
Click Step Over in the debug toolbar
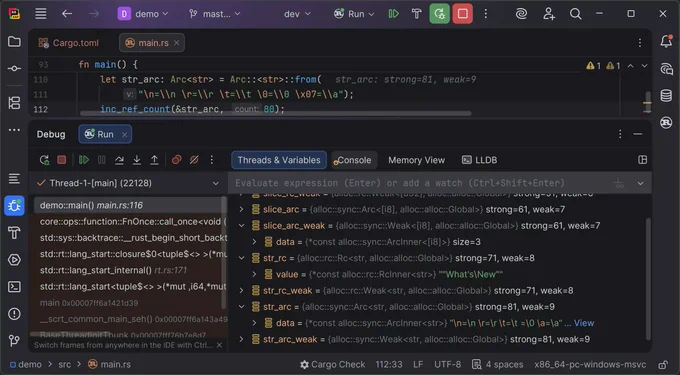click(119, 160)
